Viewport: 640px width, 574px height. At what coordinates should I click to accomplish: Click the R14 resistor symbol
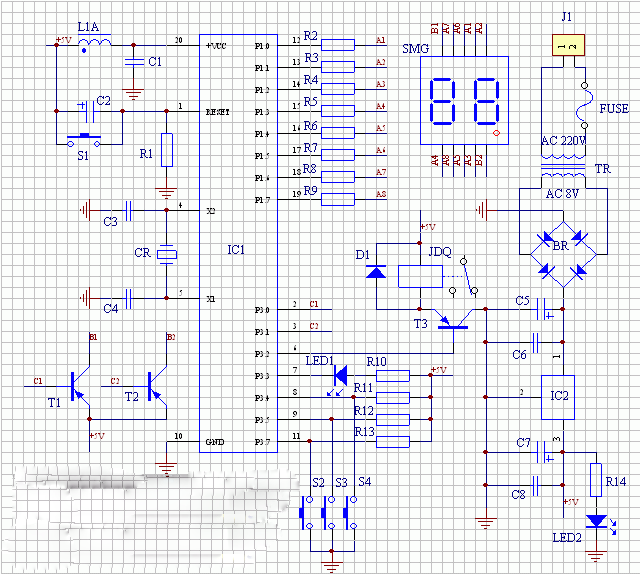point(596,480)
